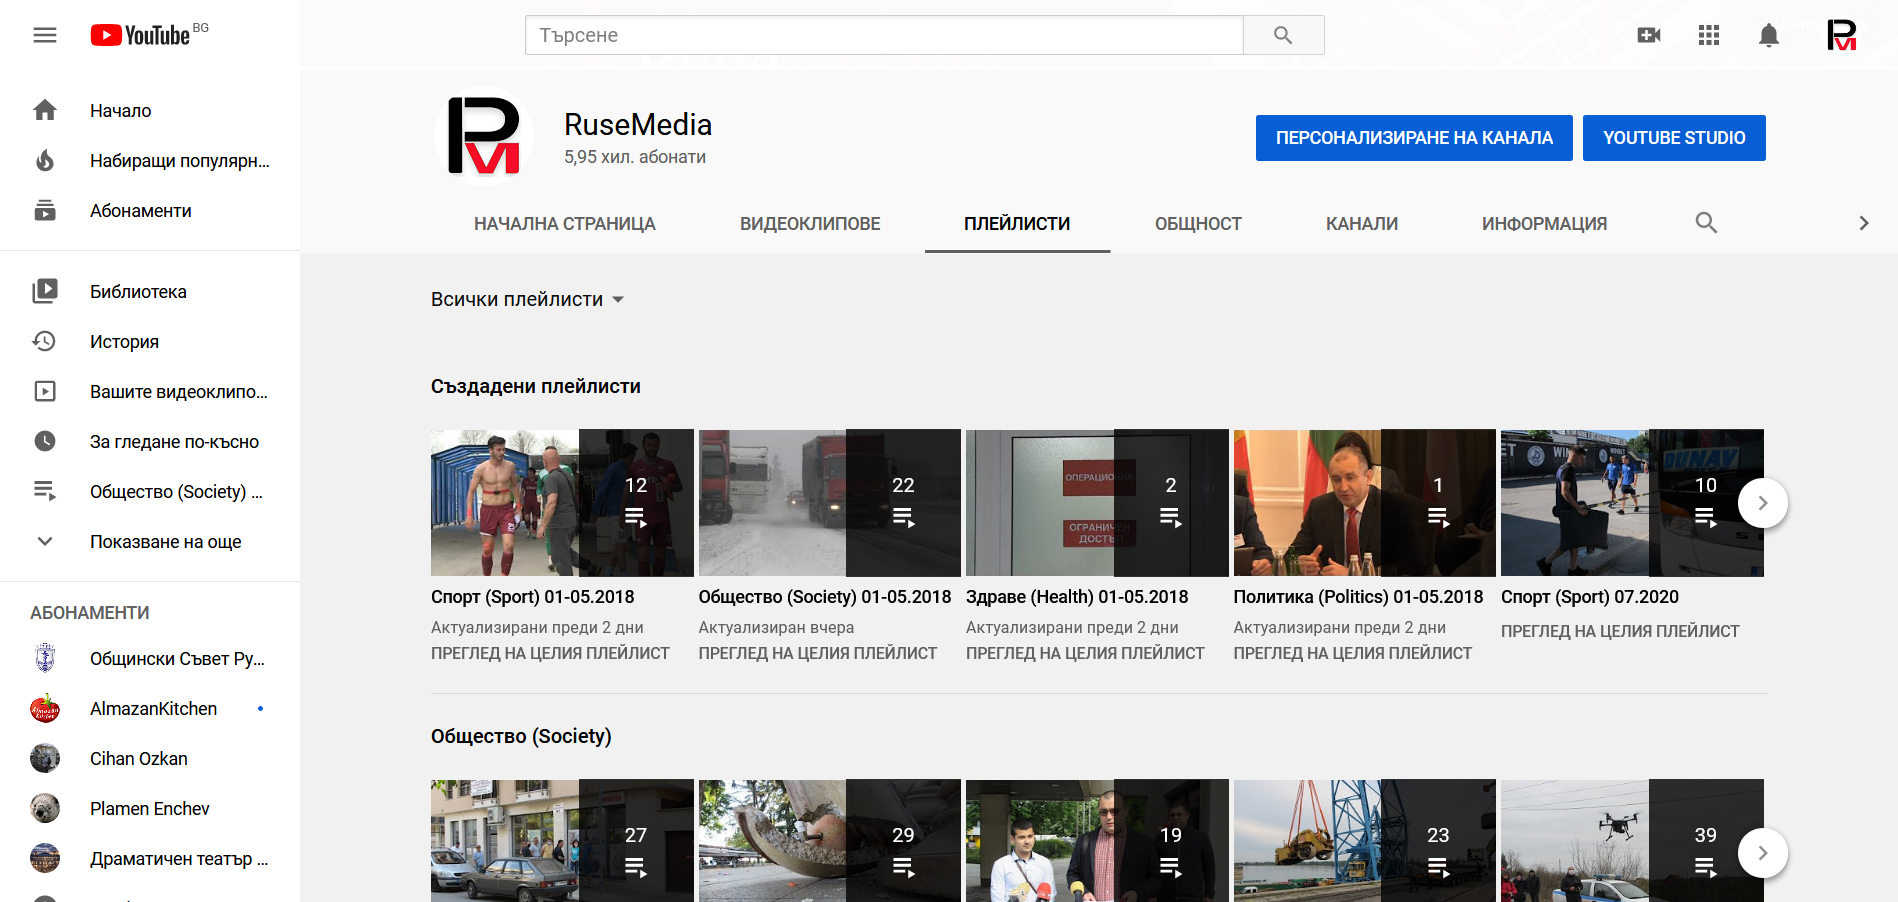Select the ПЛЕЙЛИСТИ tab
Viewport: 1898px width, 902px height.
tap(1017, 224)
